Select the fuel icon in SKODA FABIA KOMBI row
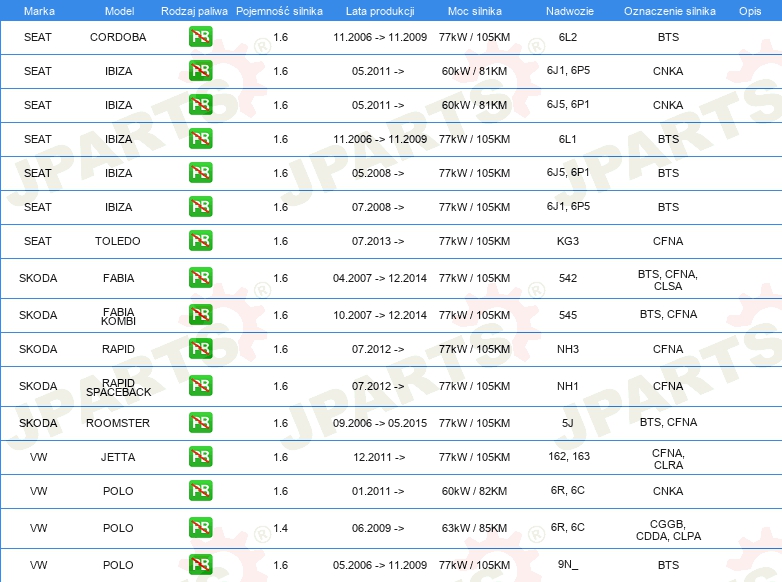The image size is (782, 582). [x=200, y=315]
